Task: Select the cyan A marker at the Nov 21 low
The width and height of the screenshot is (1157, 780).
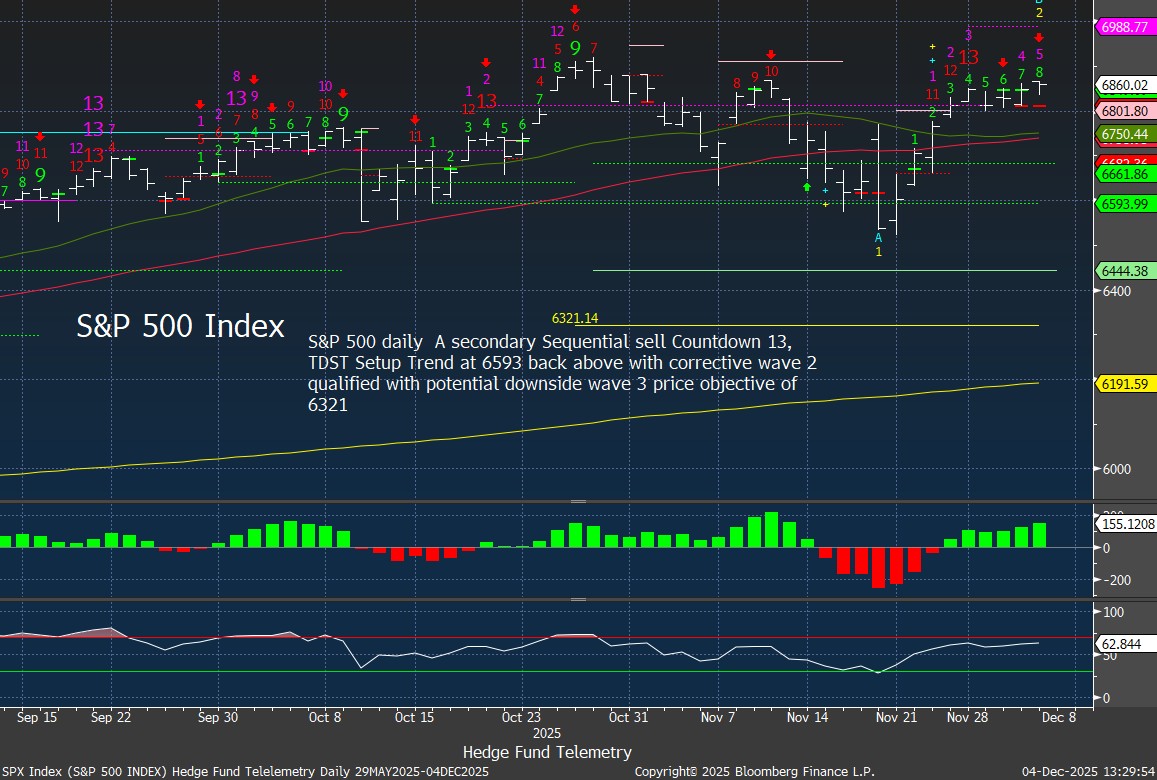Action: (x=879, y=237)
